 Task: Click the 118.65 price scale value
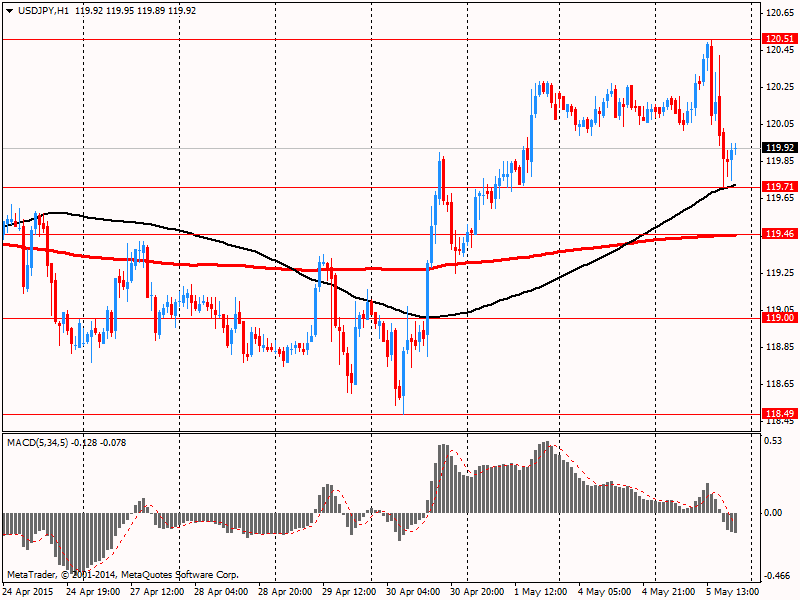(780, 384)
